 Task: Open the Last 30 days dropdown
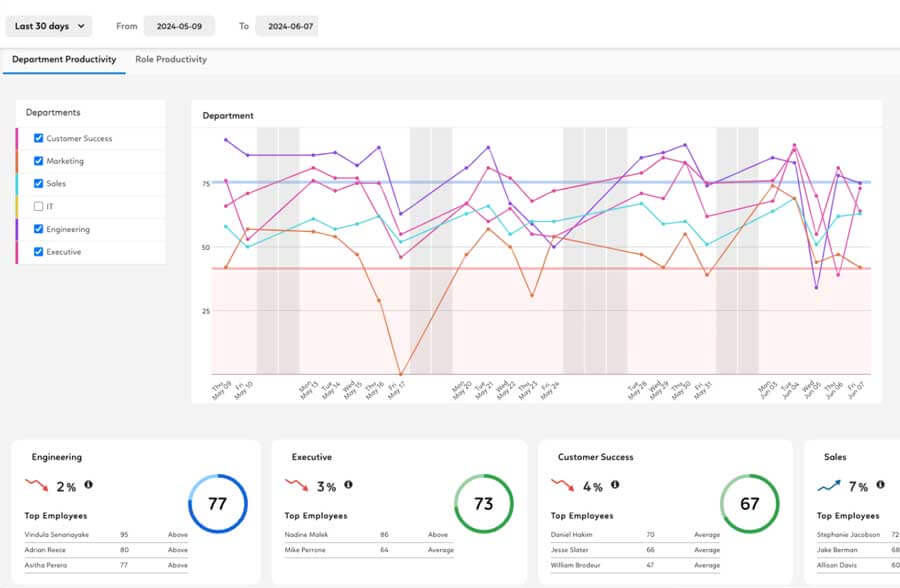click(x=48, y=26)
